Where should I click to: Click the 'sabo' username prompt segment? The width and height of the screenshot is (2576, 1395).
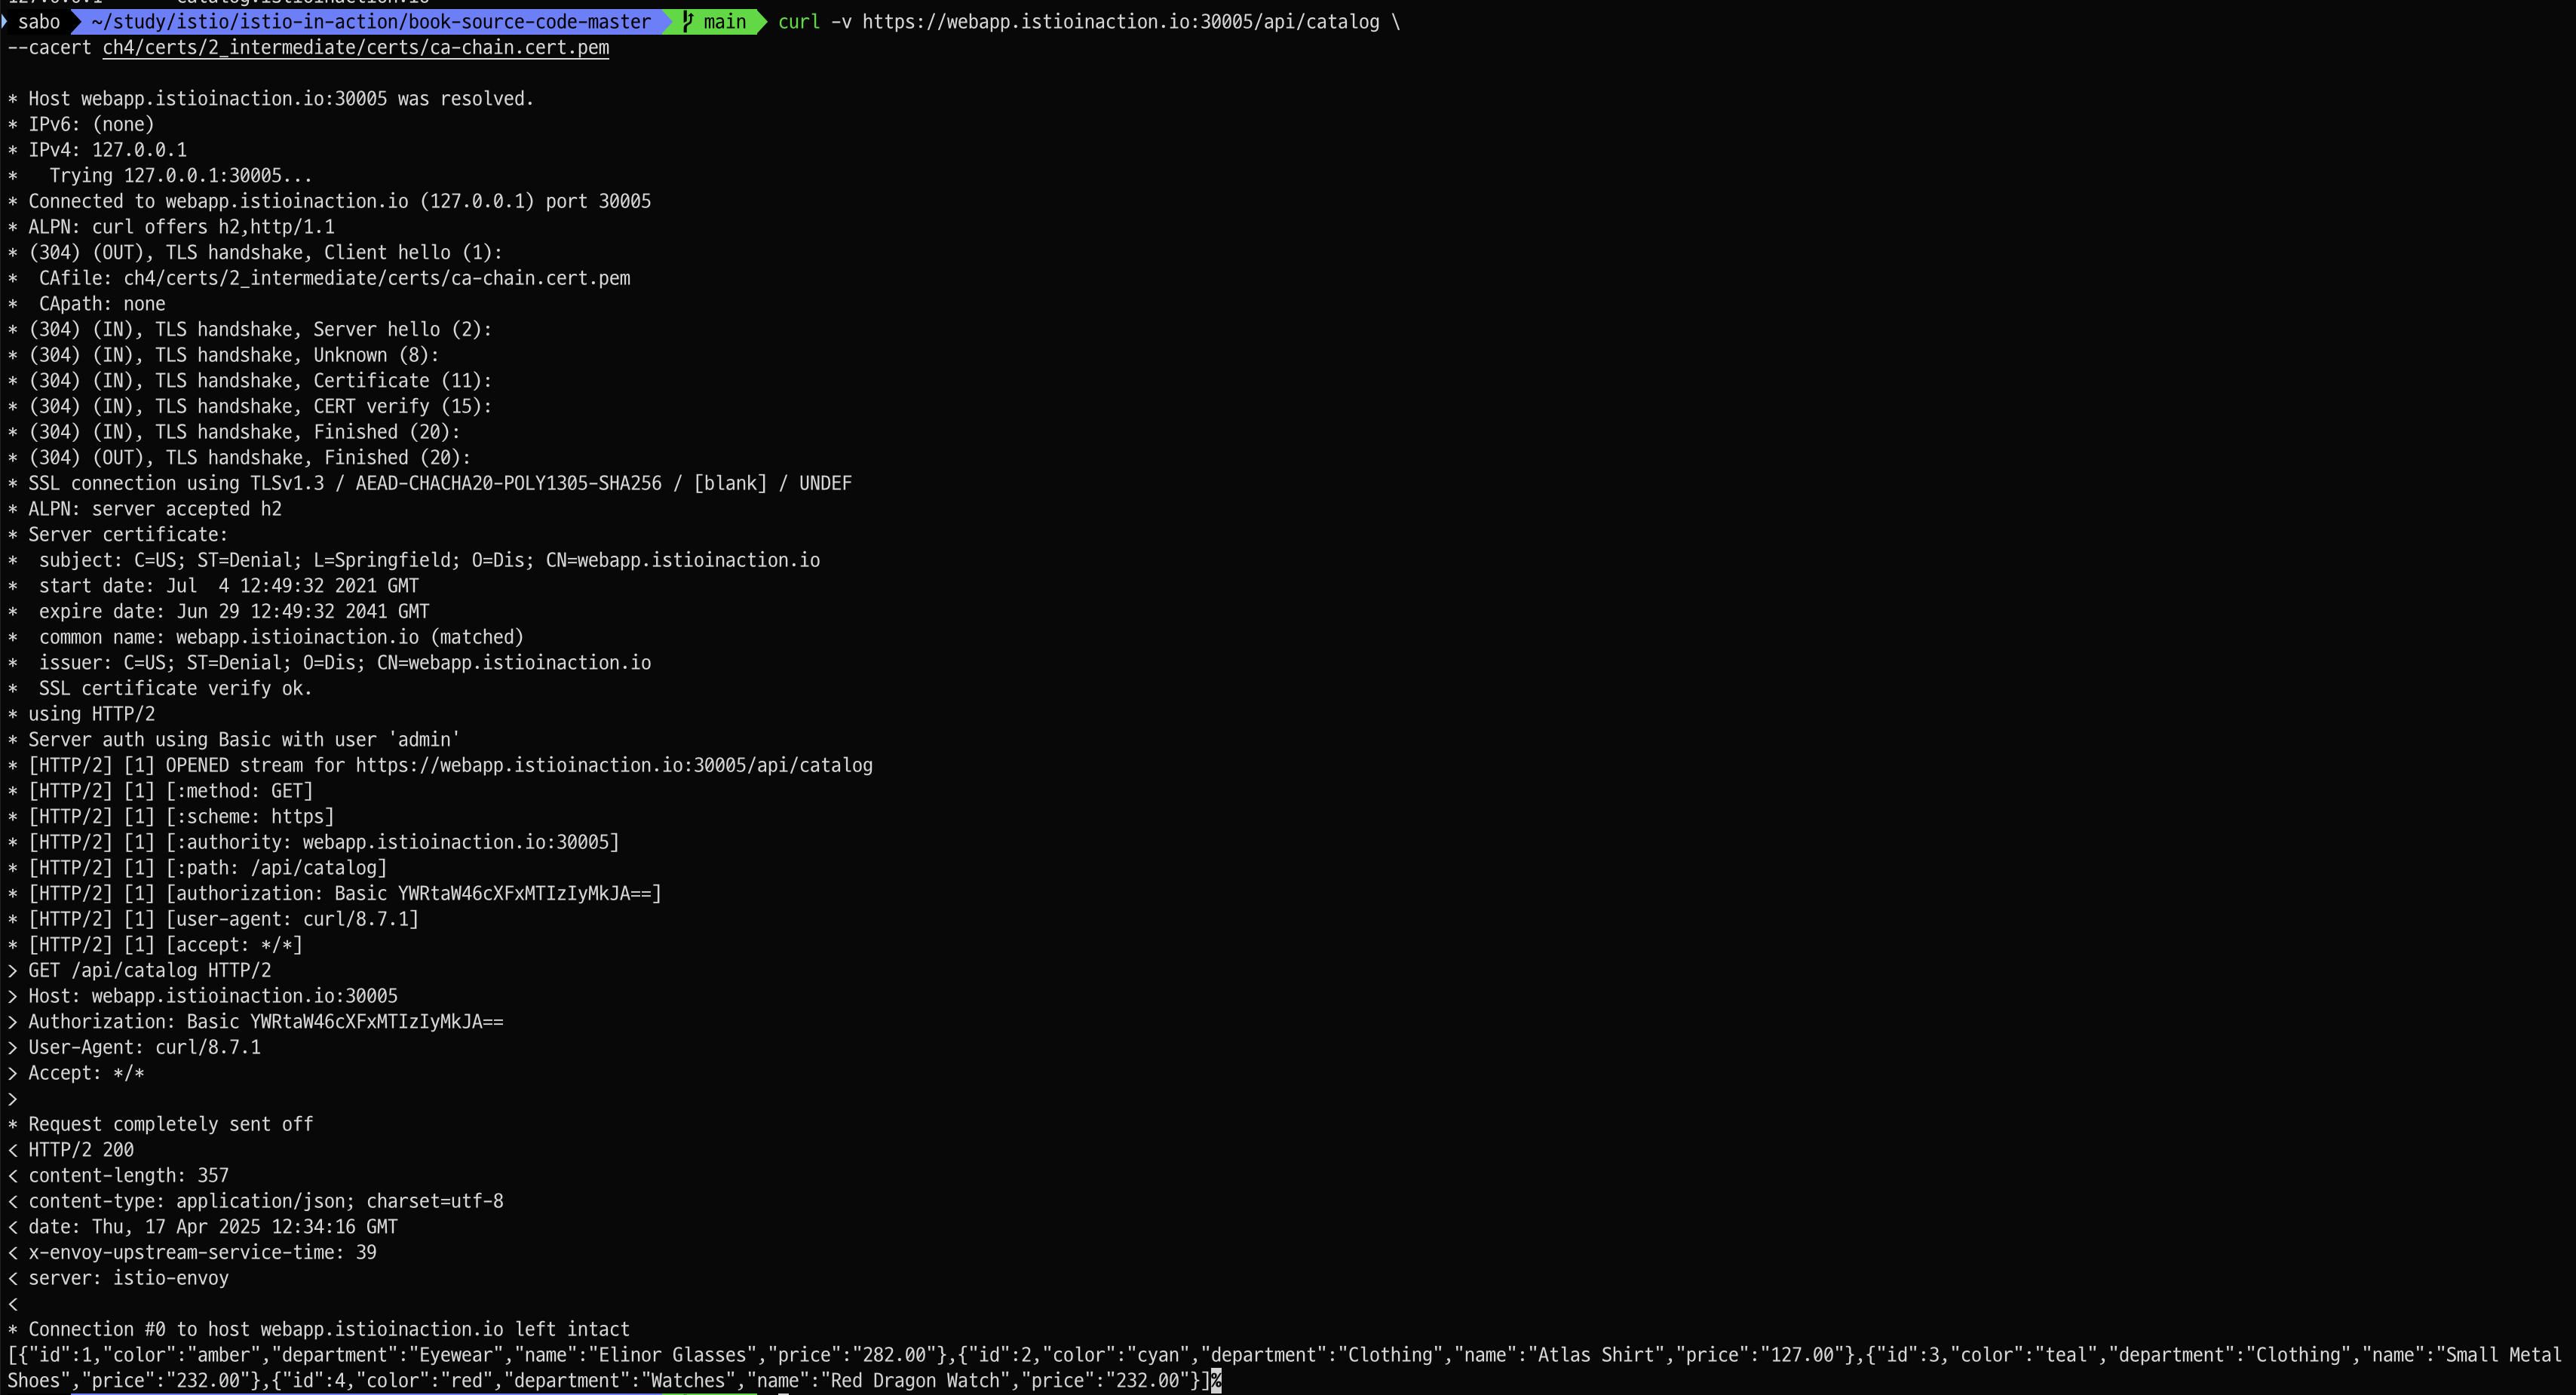(39, 21)
